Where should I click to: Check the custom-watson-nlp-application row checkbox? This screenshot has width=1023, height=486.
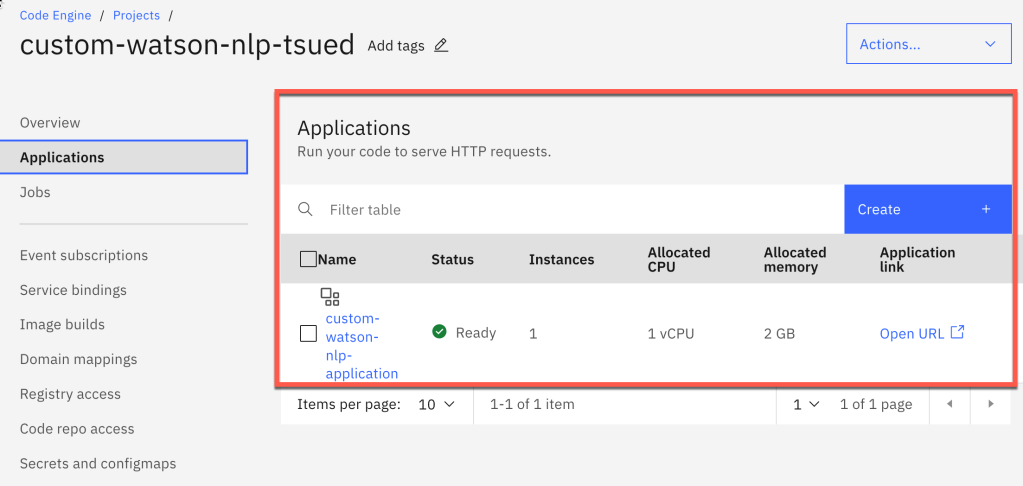pos(308,333)
